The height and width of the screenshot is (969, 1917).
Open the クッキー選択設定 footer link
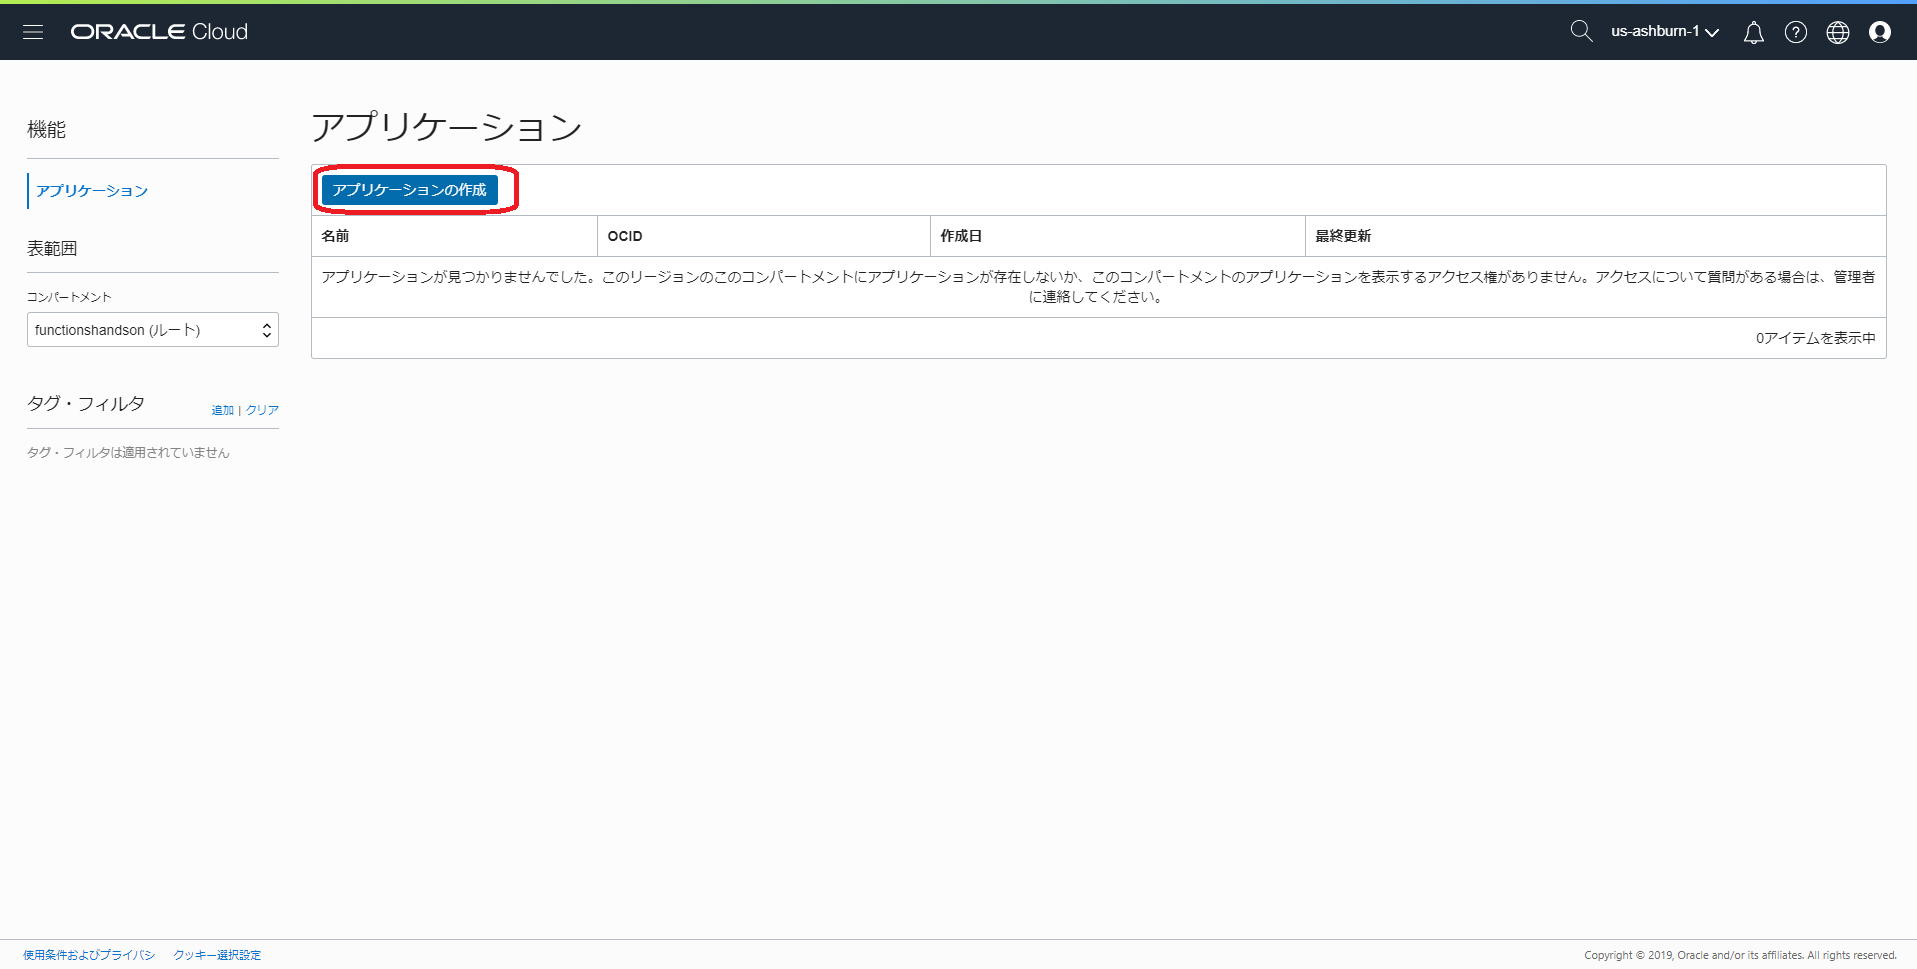pyautogui.click(x=217, y=955)
